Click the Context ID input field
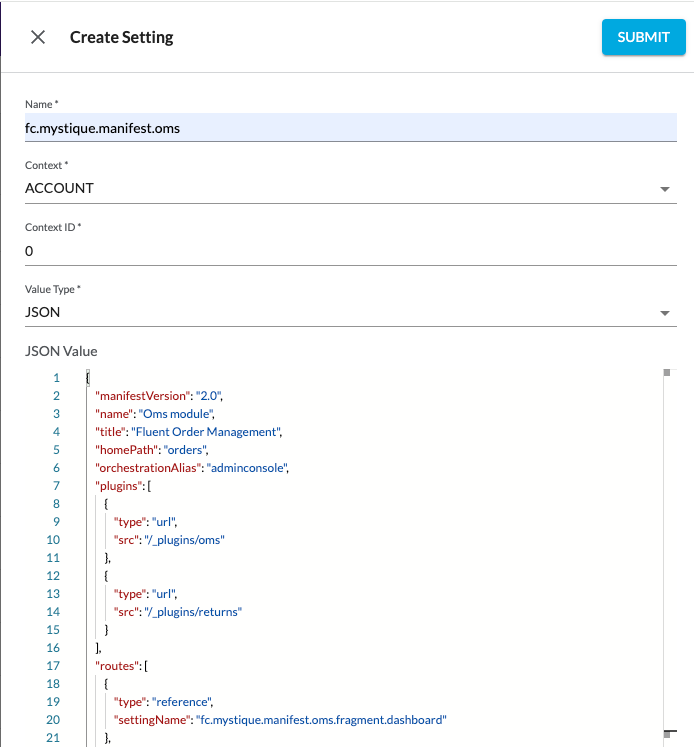Image resolution: width=694 pixels, height=747 pixels. point(351,251)
